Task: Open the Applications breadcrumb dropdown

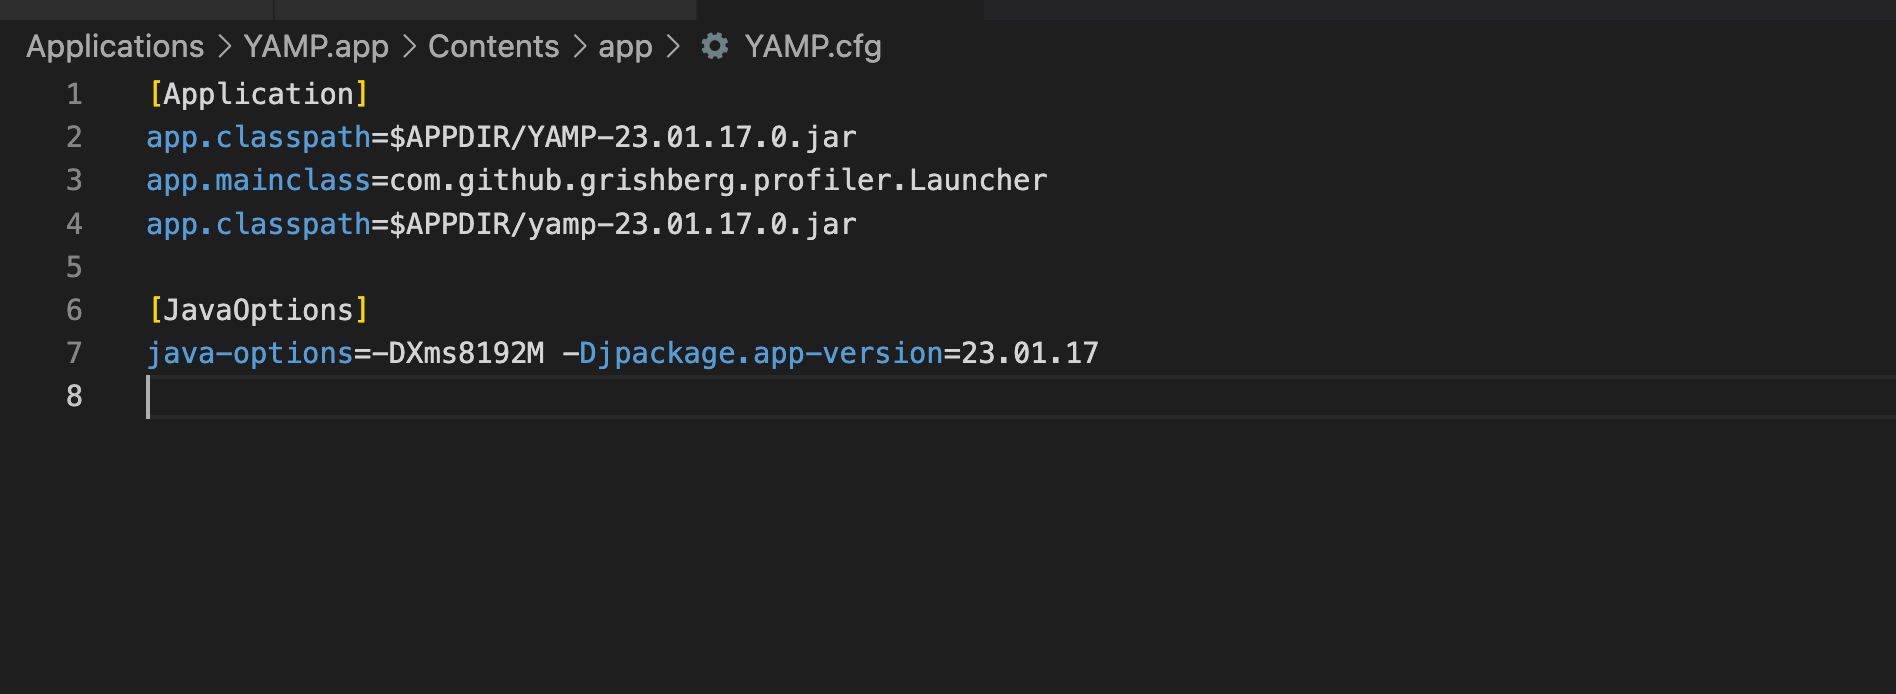Action: tap(114, 46)
